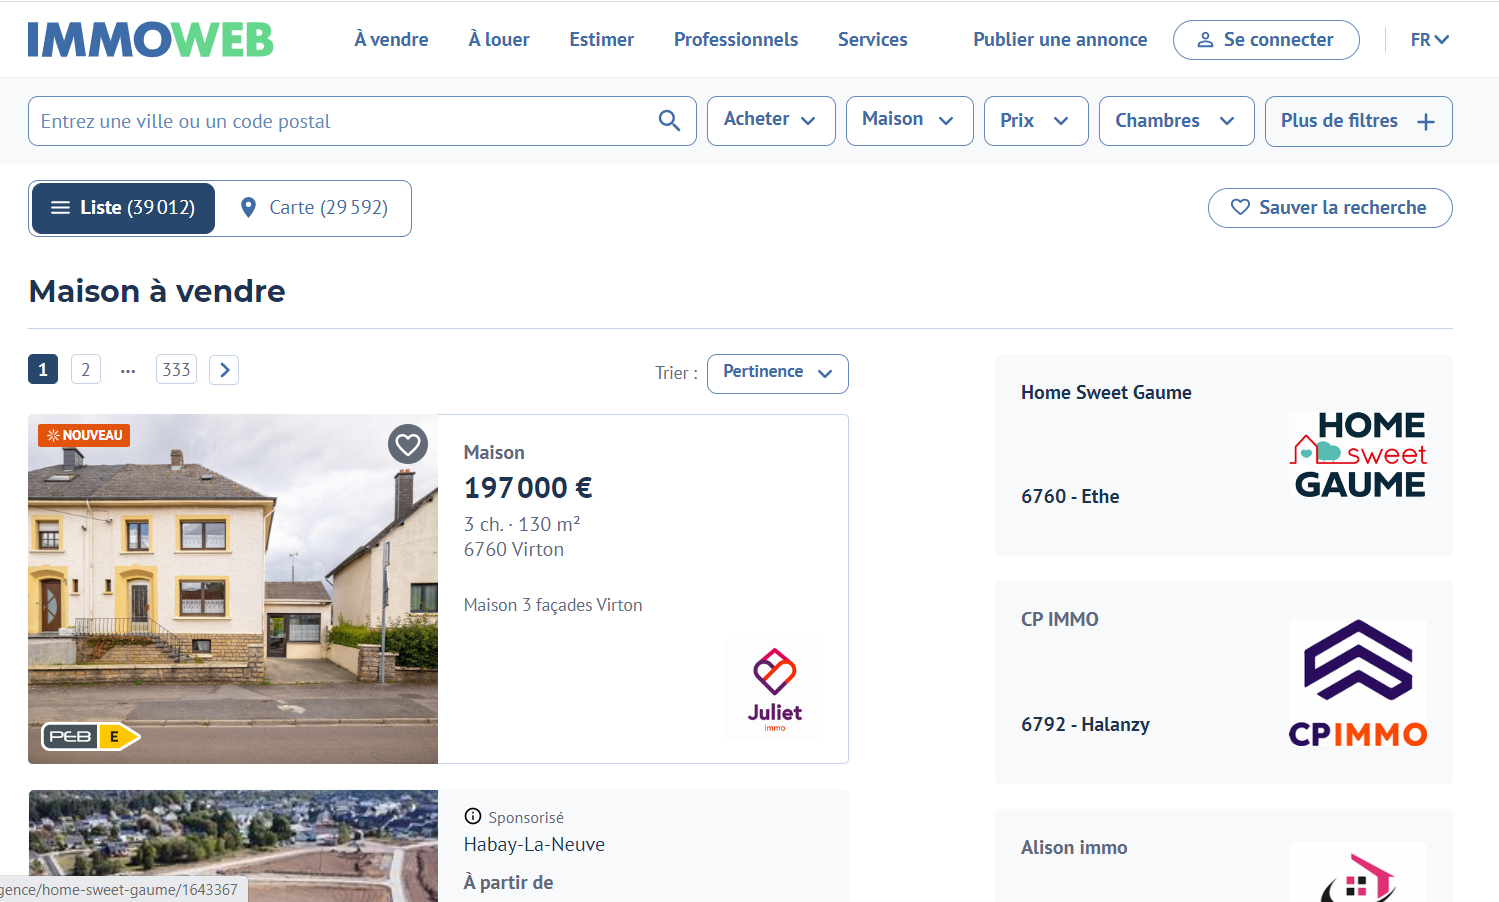Favorite the Virton house with heart icon

[x=408, y=444]
